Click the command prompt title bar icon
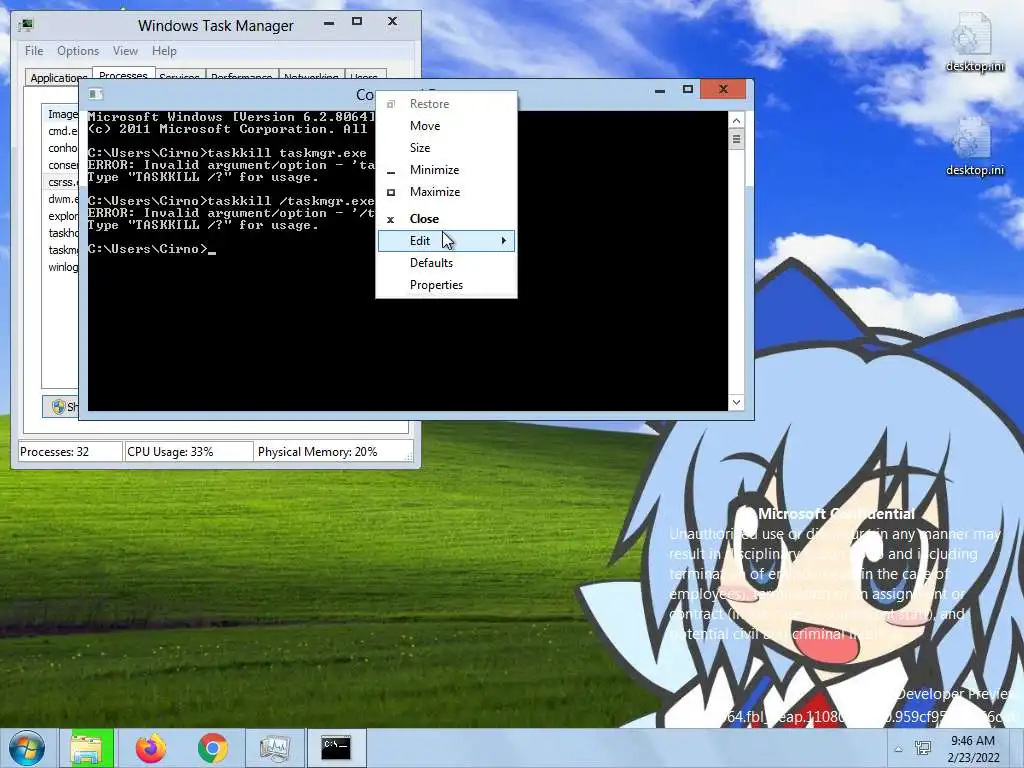Screen dimensions: 1024x768 (x=96, y=94)
